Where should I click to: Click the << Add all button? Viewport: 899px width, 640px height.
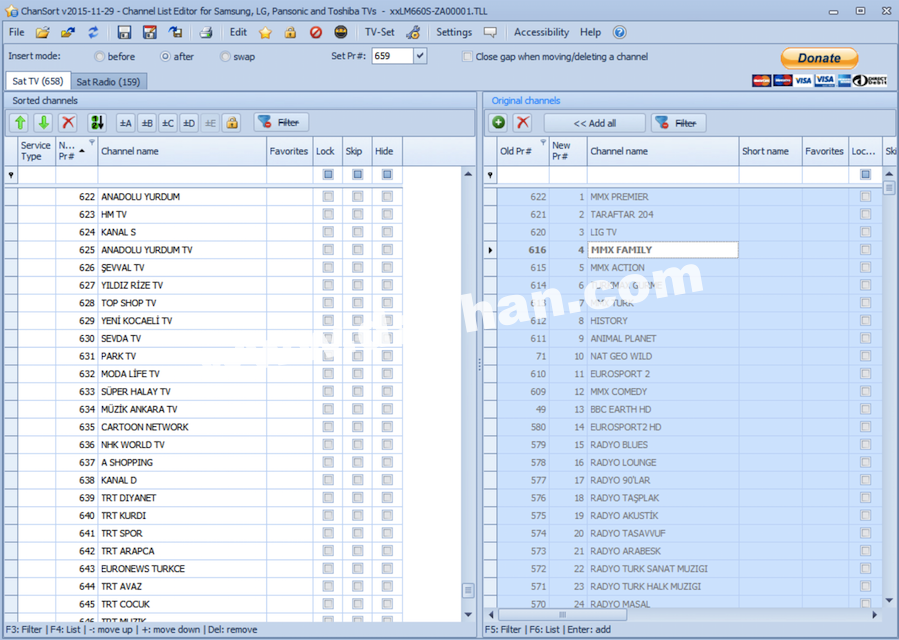595,123
